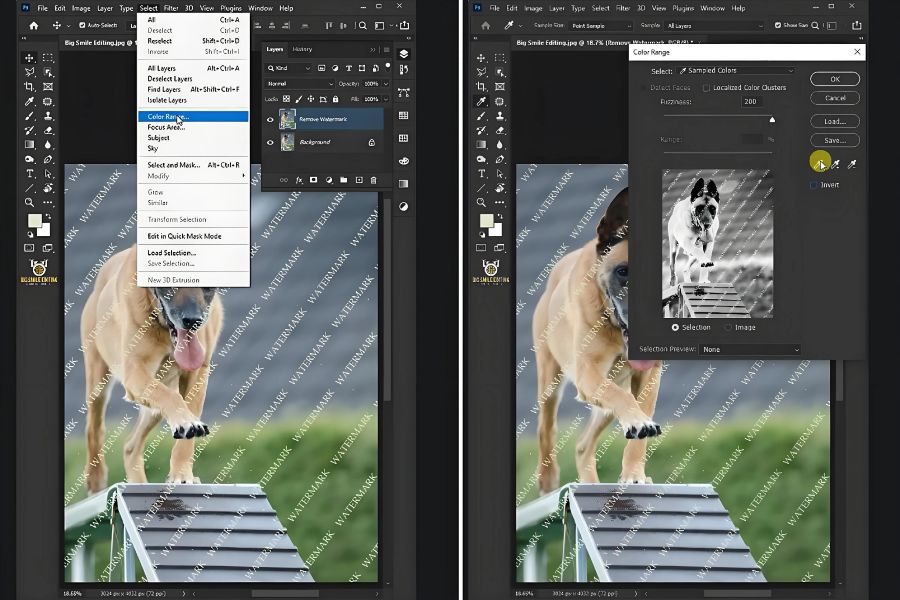
Task: Add a layer mask in the Layers panel
Action: 313,180
